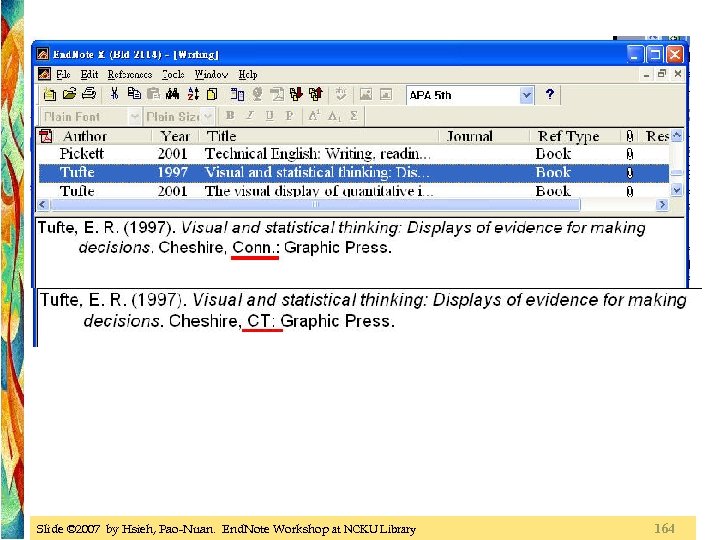Toggle Italic formatting button
This screenshot has width=720, height=540.
coord(249,116)
